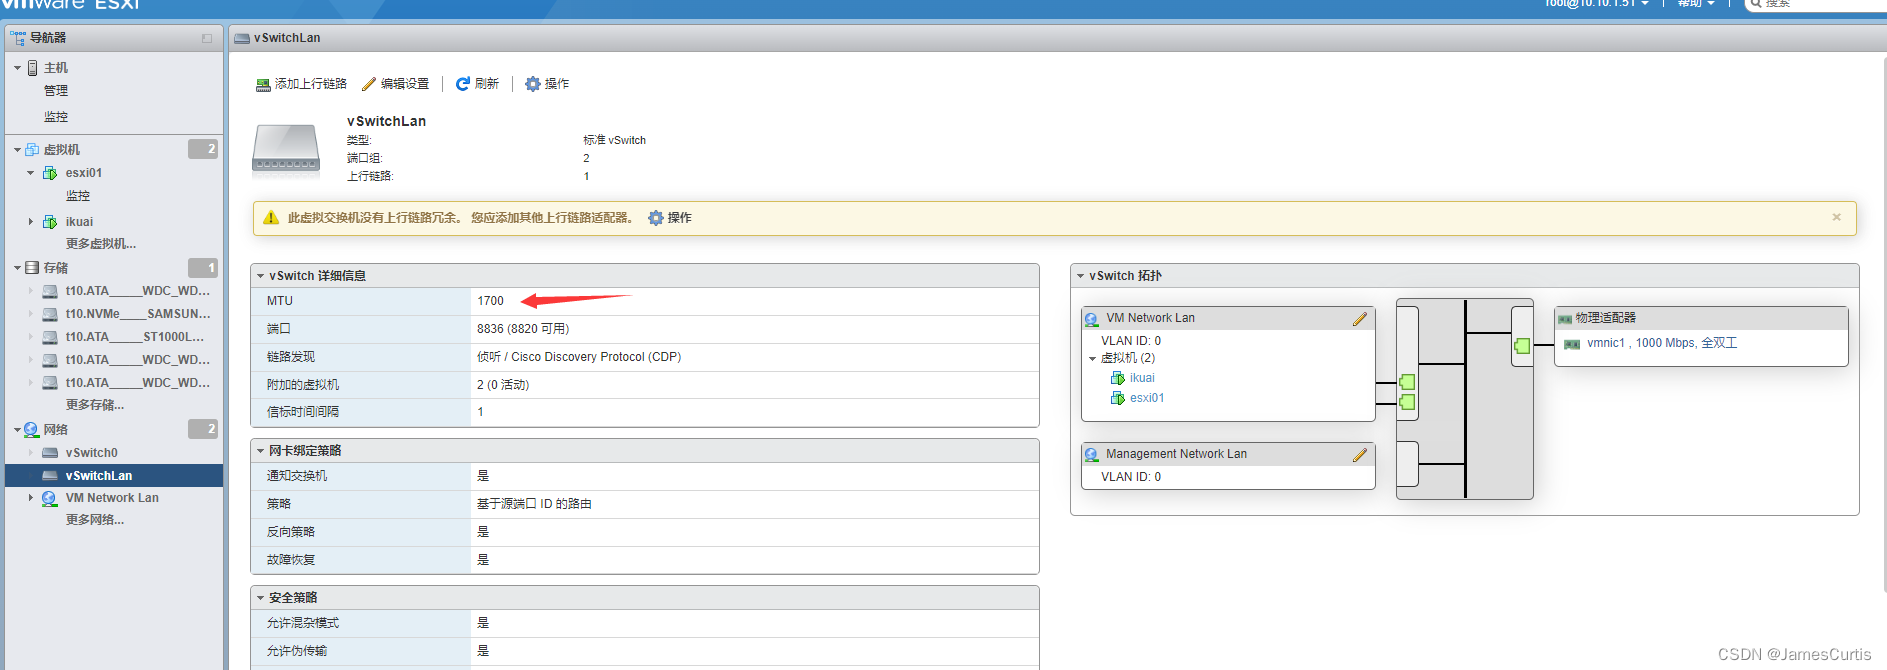Click Add uplink (添加上行链路) toolbar button
This screenshot has width=1887, height=670.
coord(301,84)
